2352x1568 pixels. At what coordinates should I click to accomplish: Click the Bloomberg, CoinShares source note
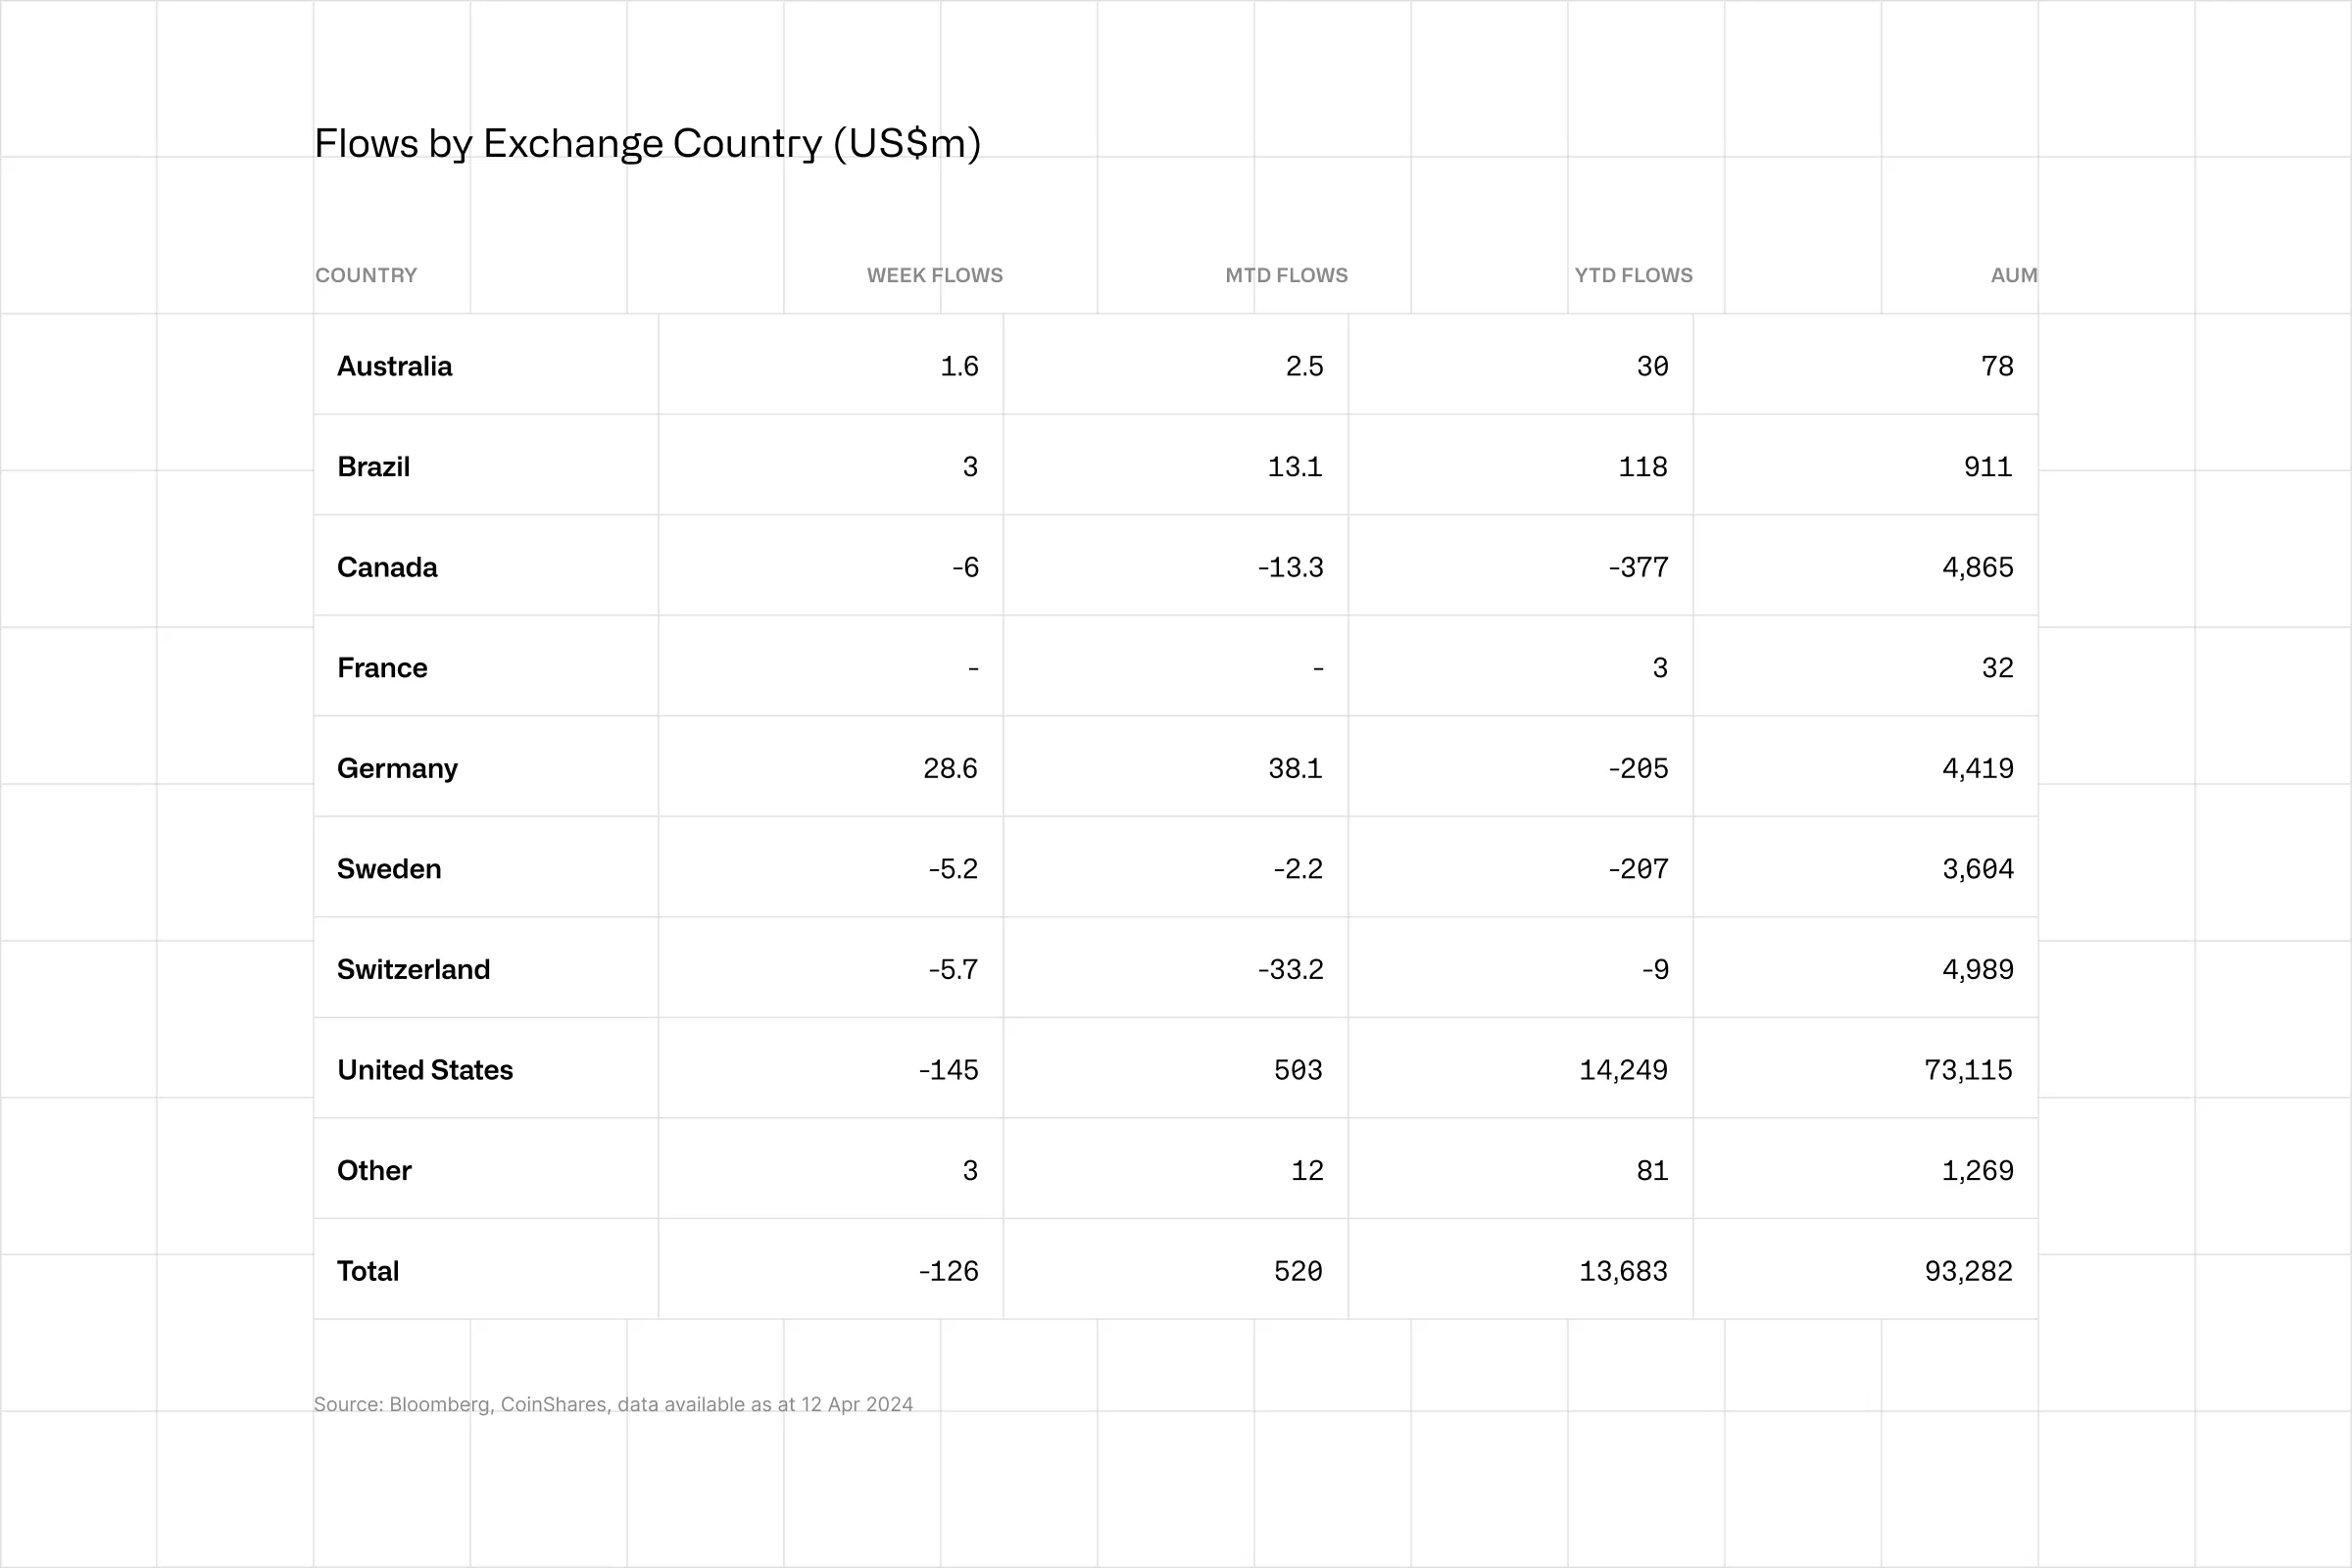tap(613, 1404)
